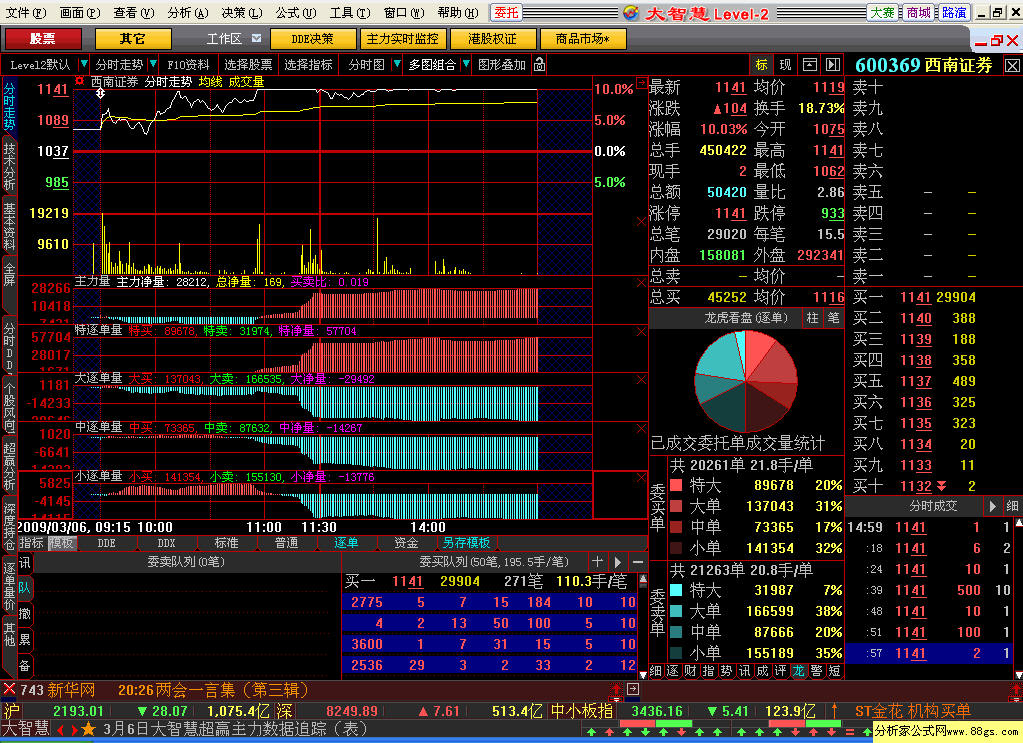
Task: Open the 工作区 dropdown
Action: pyautogui.click(x=256, y=38)
